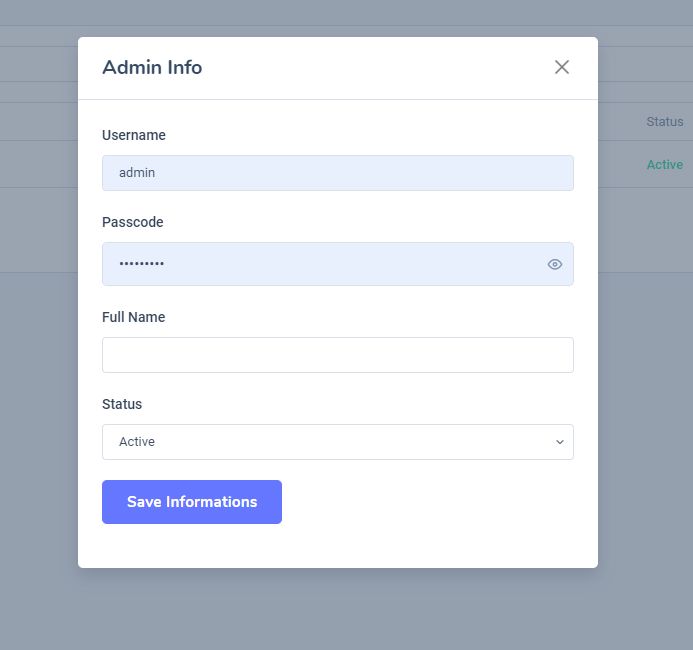Click the empty Full Name field
The image size is (693, 650).
coord(337,355)
